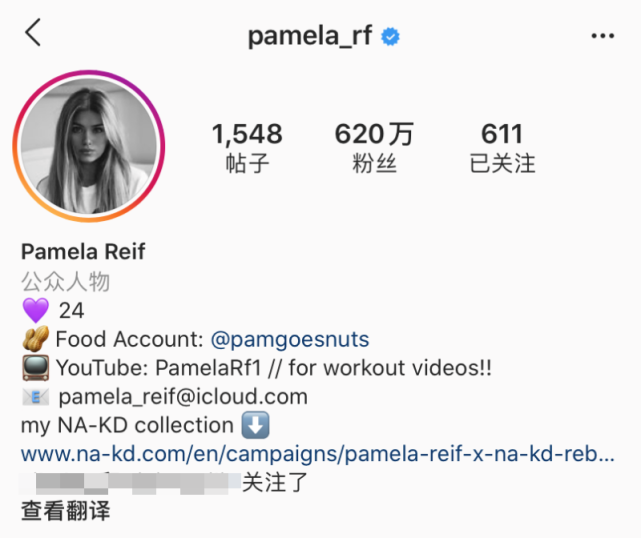Tap the peanut emoji icon
The image size is (641, 538).
(x=36, y=339)
